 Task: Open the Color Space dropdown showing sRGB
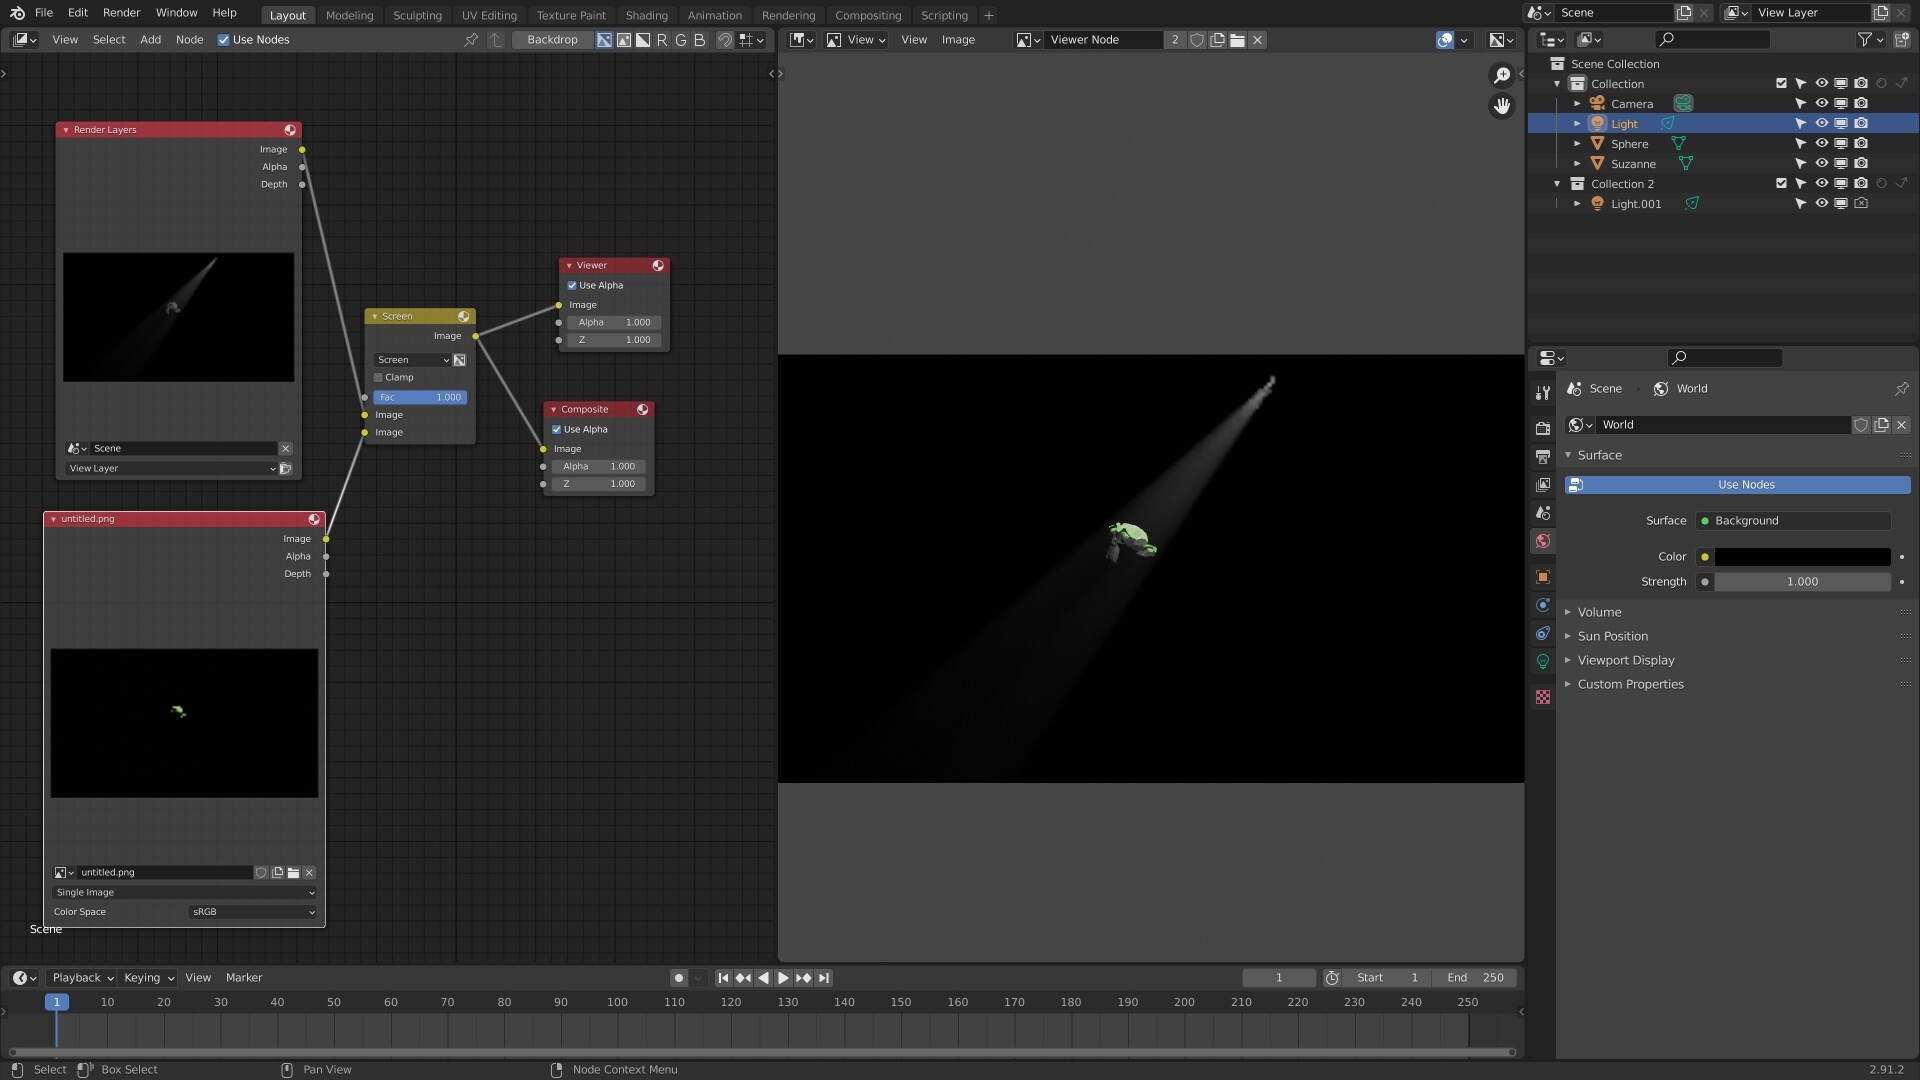pyautogui.click(x=250, y=911)
